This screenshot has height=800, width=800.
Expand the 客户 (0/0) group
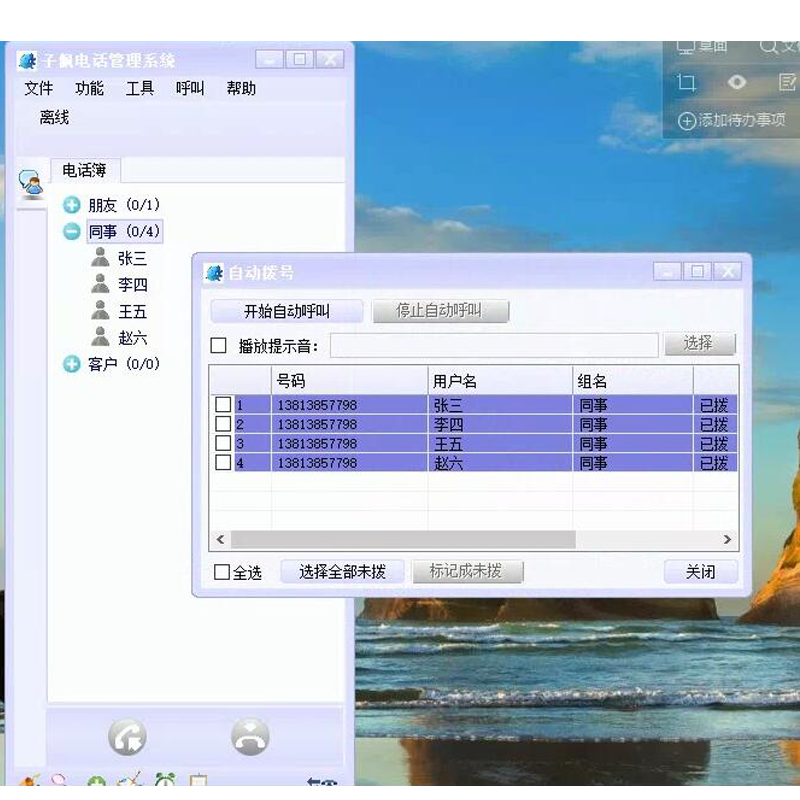click(x=71, y=364)
